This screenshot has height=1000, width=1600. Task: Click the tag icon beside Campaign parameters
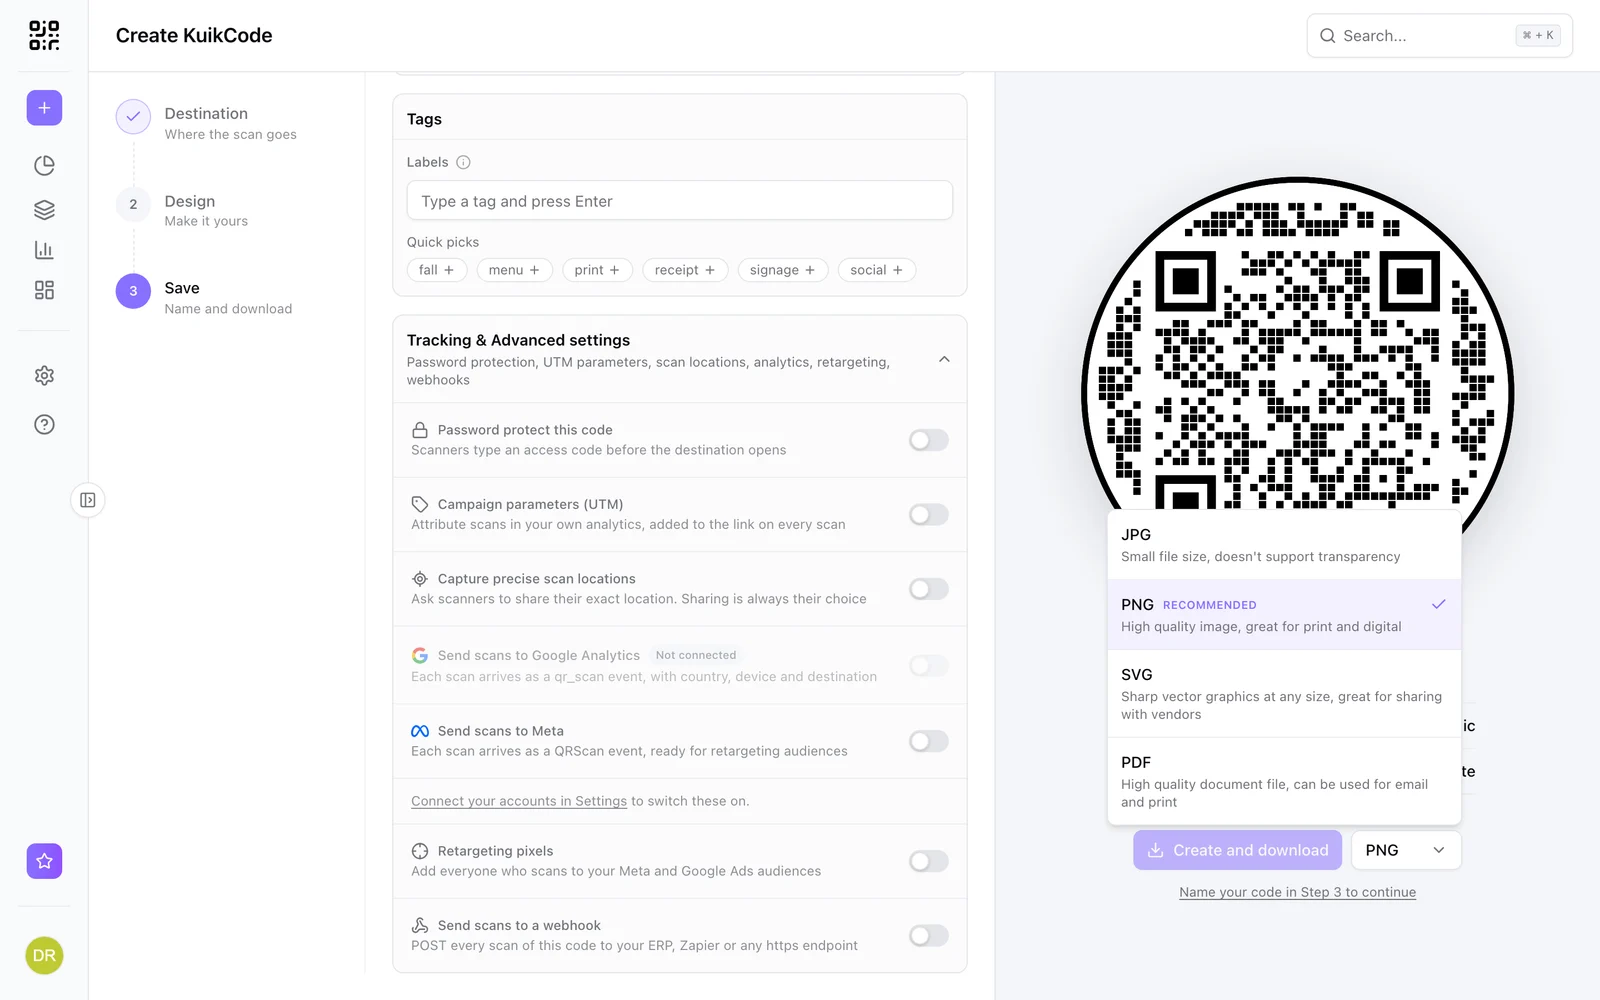[420, 504]
